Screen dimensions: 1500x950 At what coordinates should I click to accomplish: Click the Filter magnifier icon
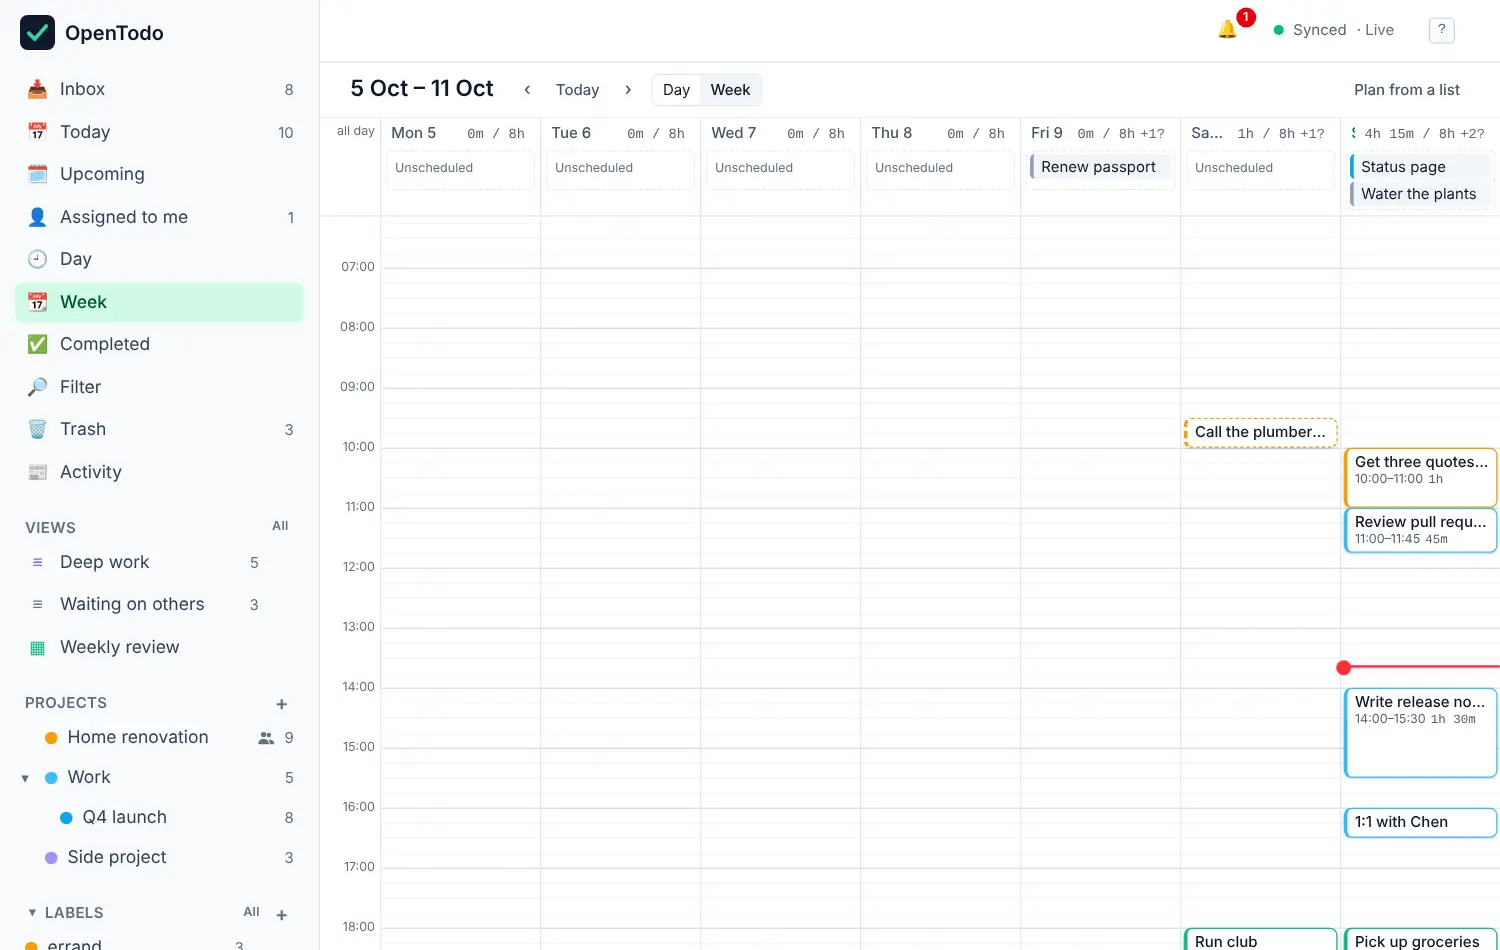(x=37, y=387)
